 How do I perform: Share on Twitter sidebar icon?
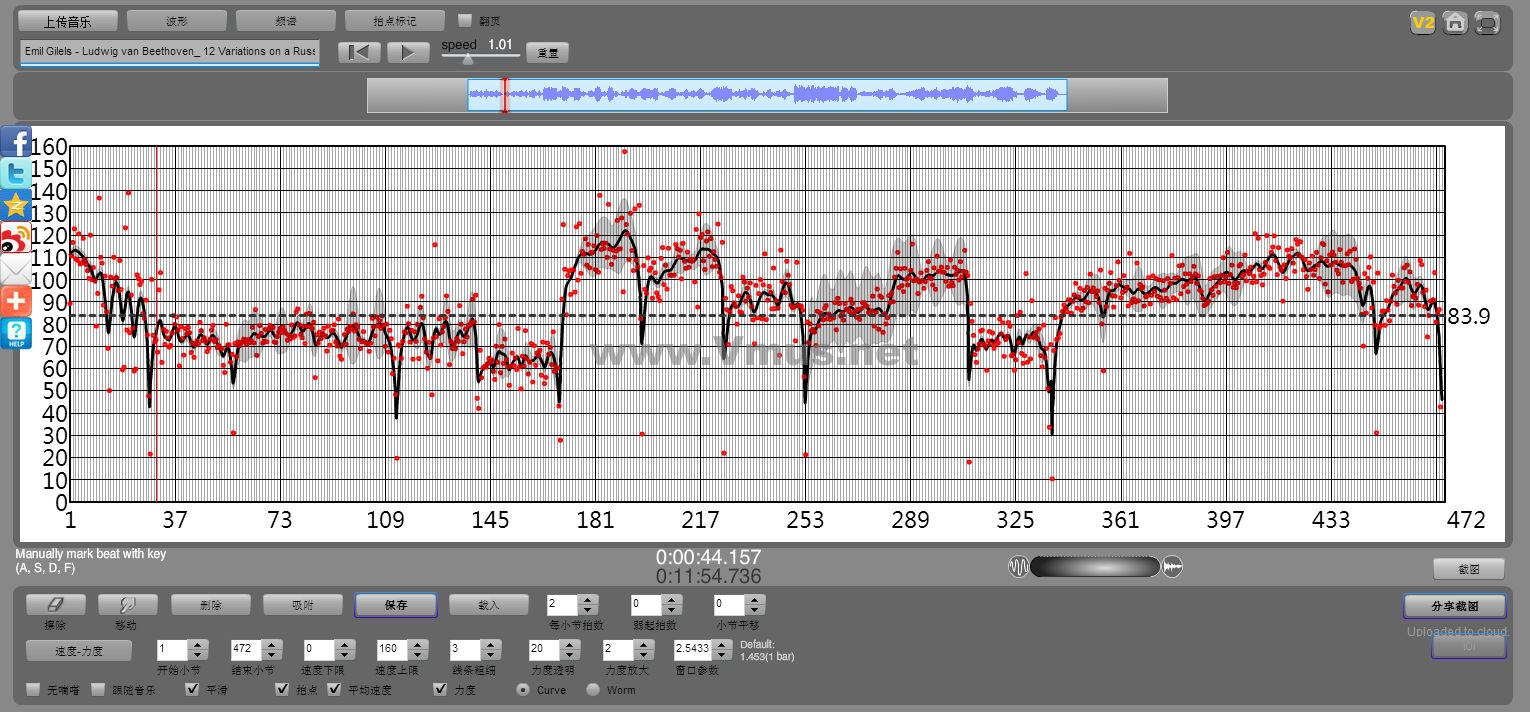tap(16, 175)
